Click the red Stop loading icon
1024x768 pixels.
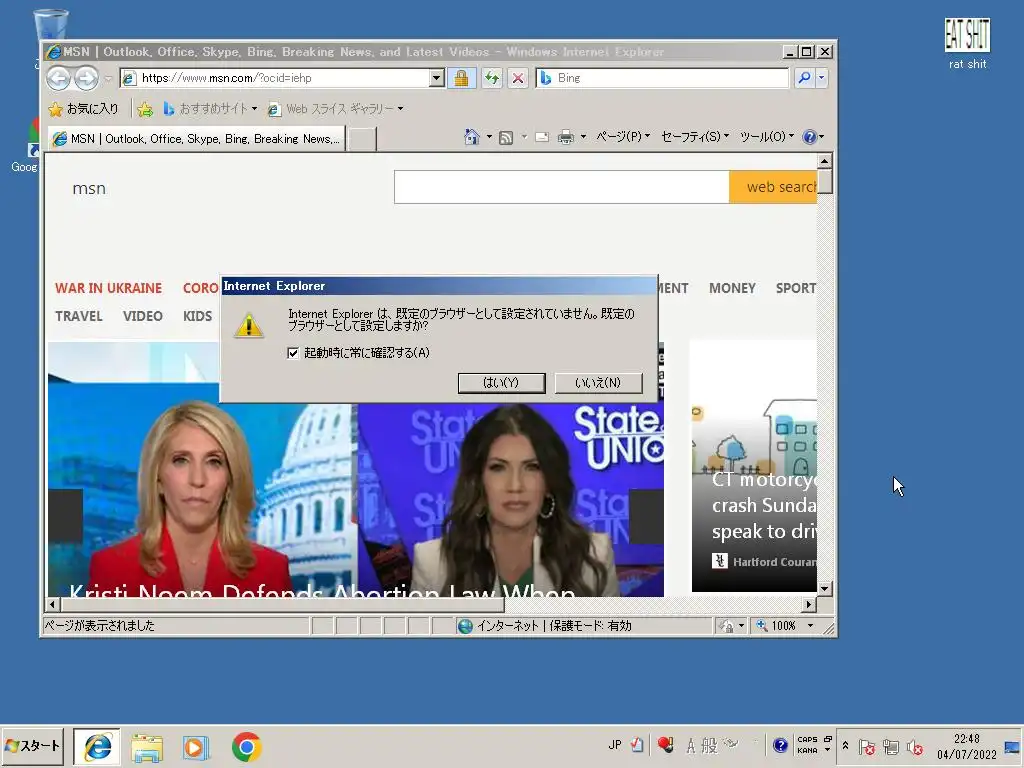(518, 78)
